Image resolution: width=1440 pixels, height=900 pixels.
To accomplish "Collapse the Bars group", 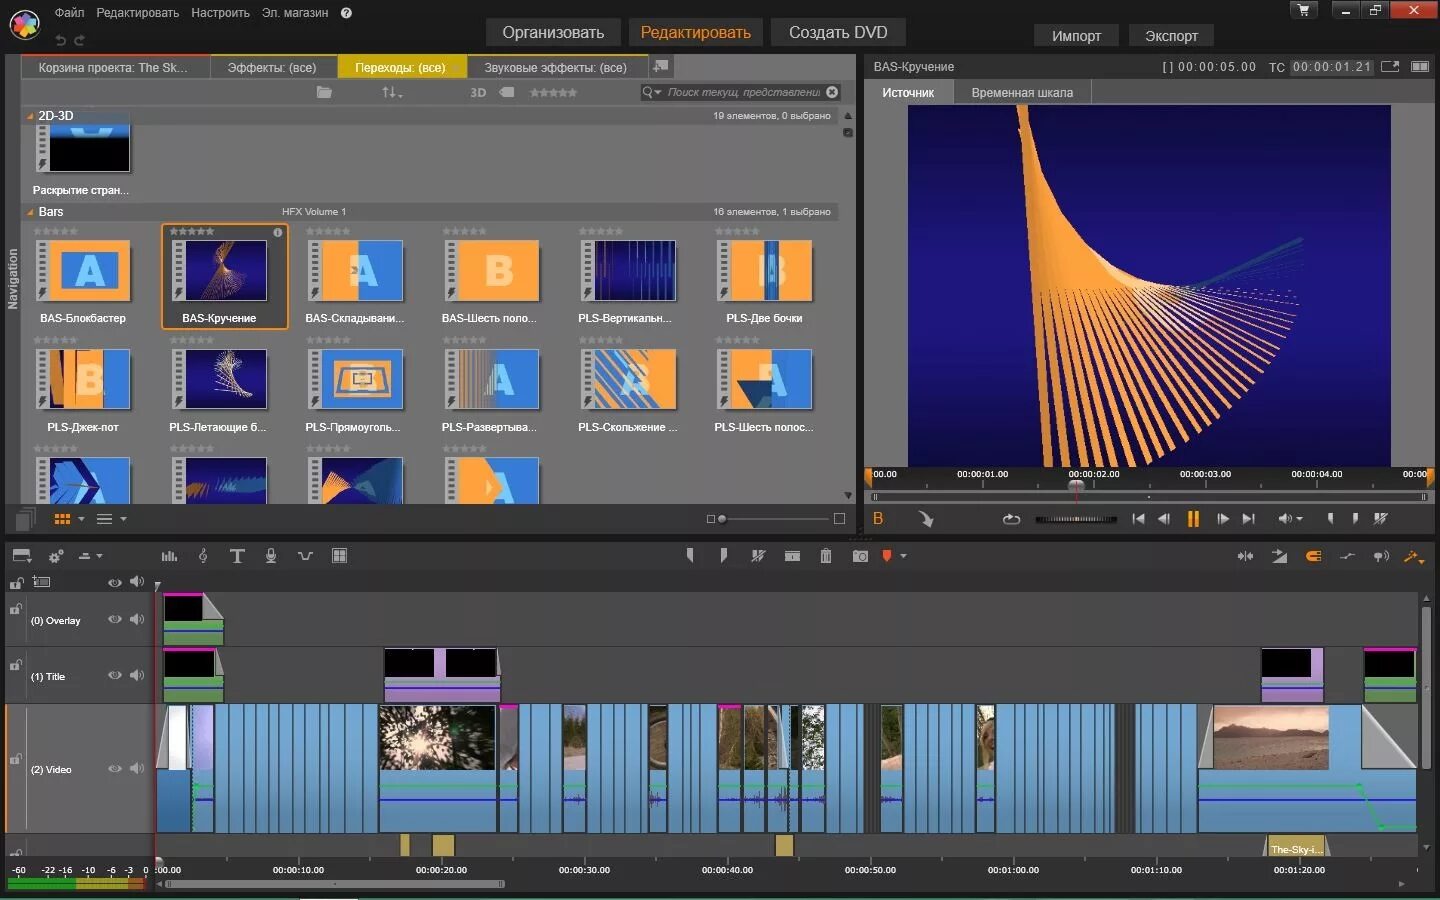I will [30, 212].
